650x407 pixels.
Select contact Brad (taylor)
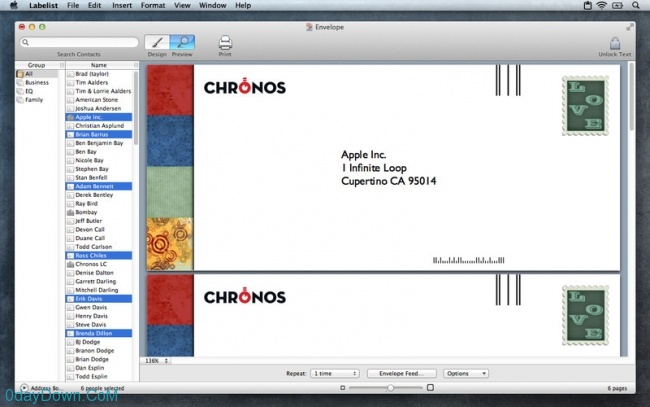tap(99, 74)
